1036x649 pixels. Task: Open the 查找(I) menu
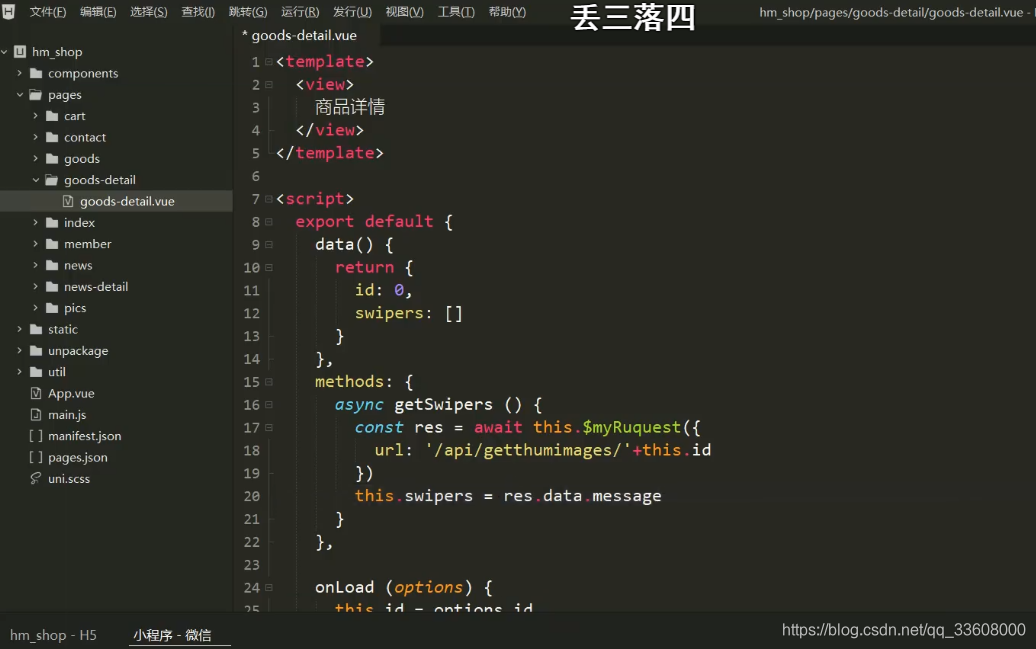[198, 12]
